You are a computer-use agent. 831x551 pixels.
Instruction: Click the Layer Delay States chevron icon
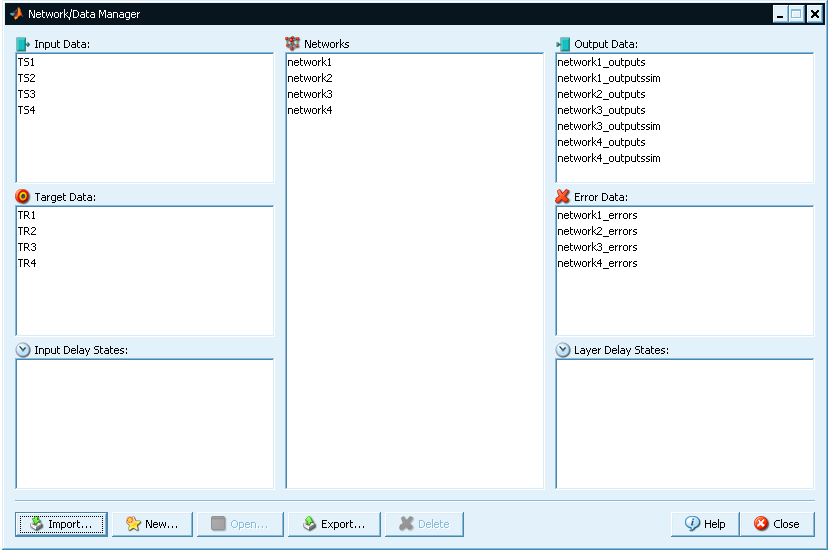tap(563, 350)
